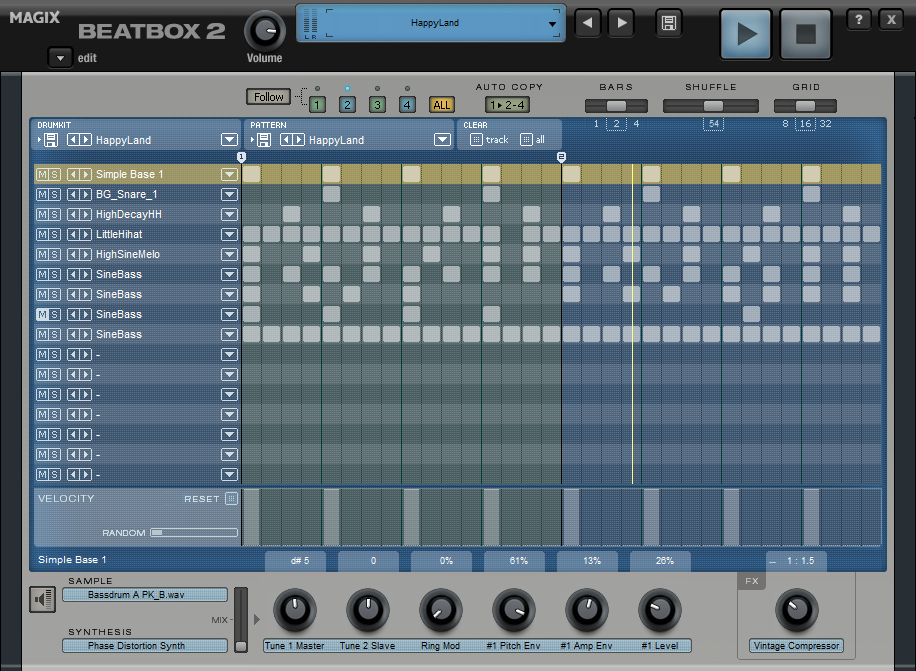Select next sound for LittleHihat

pos(85,235)
